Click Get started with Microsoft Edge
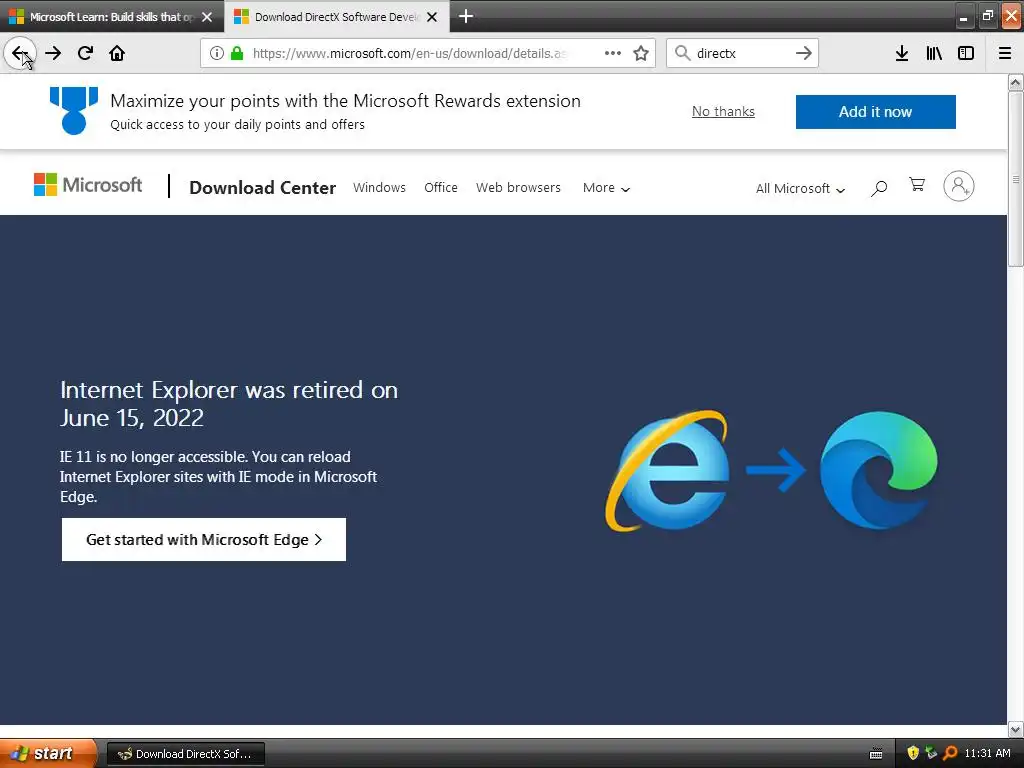1024x768 pixels. click(x=204, y=539)
